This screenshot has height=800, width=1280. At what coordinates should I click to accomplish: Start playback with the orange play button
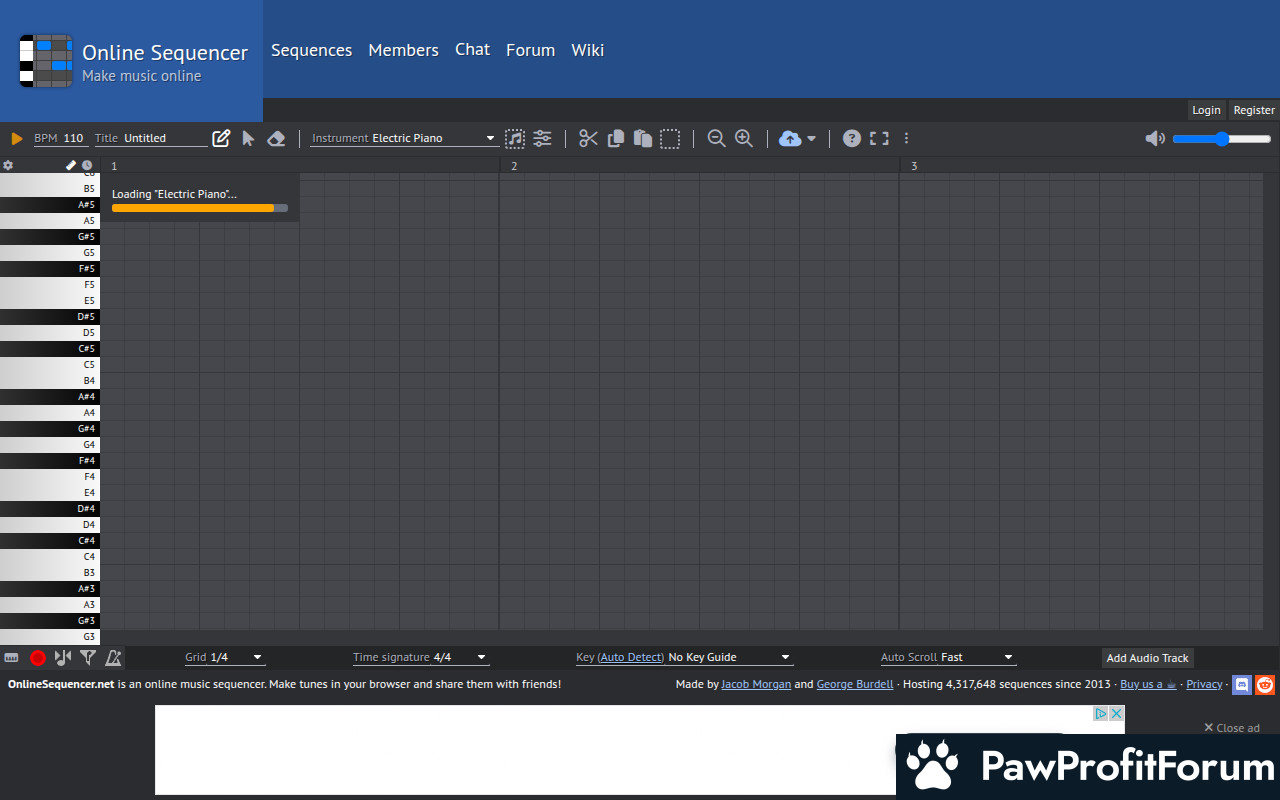click(x=17, y=139)
